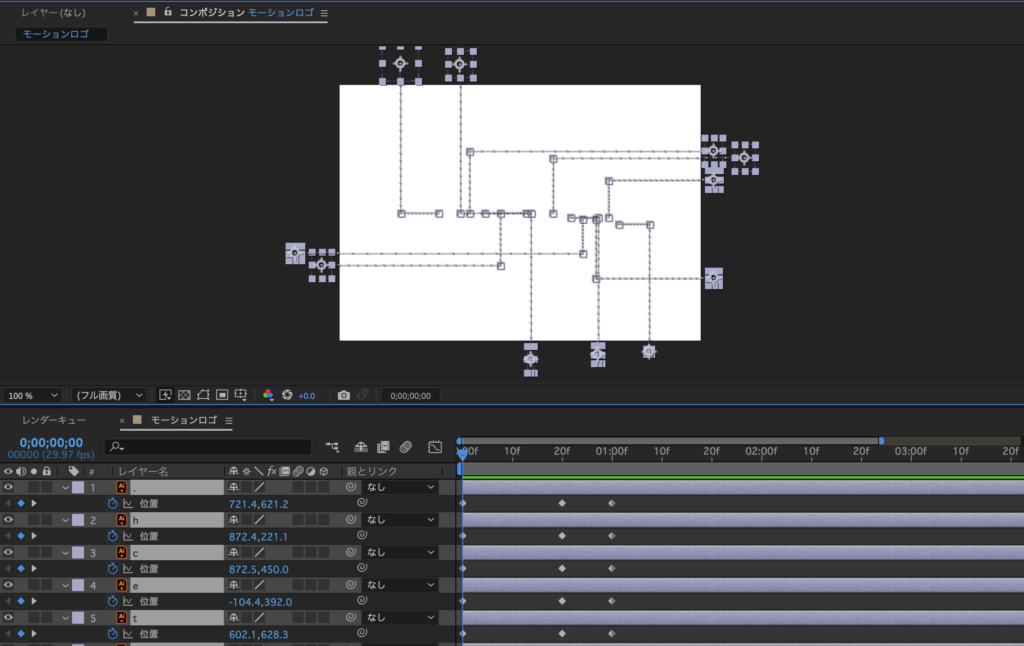The height and width of the screenshot is (646, 1024).
Task: Toggle position stopwatch on layer h
Action: [x=112, y=536]
